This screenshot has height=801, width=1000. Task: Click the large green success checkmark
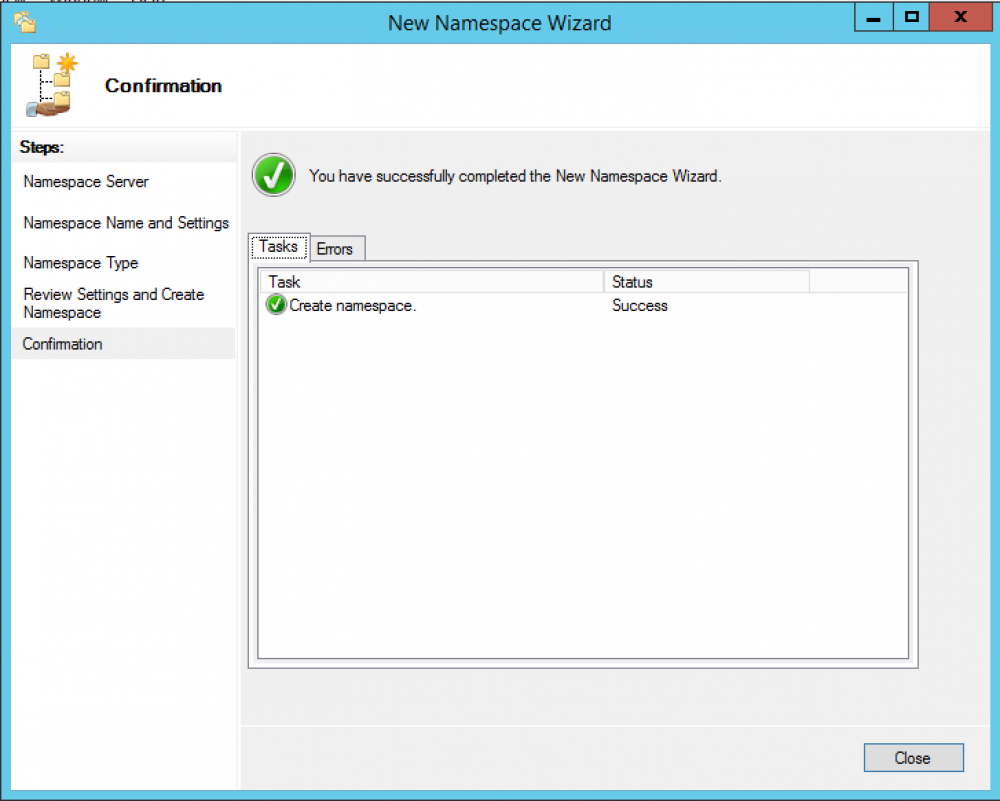pos(273,175)
